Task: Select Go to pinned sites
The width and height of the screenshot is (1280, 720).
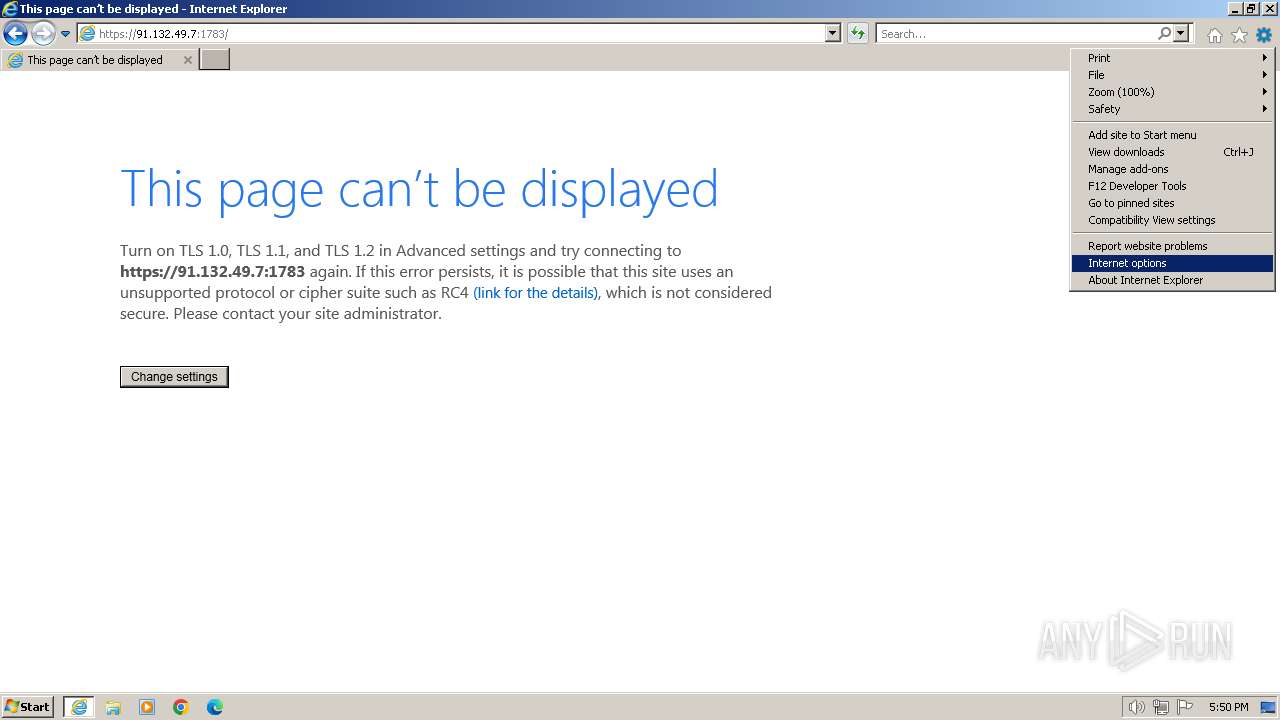Action: point(1172,203)
